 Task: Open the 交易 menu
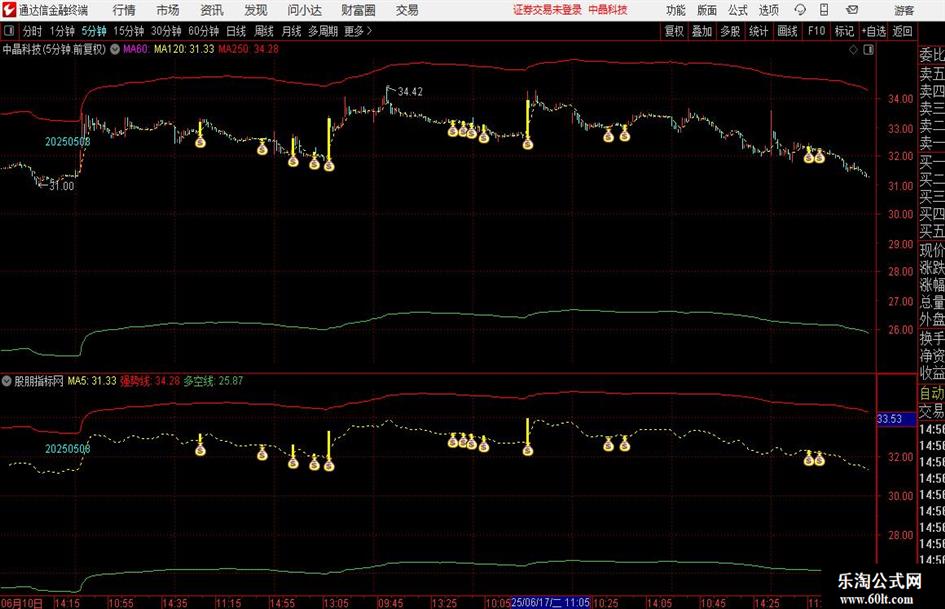click(x=407, y=10)
